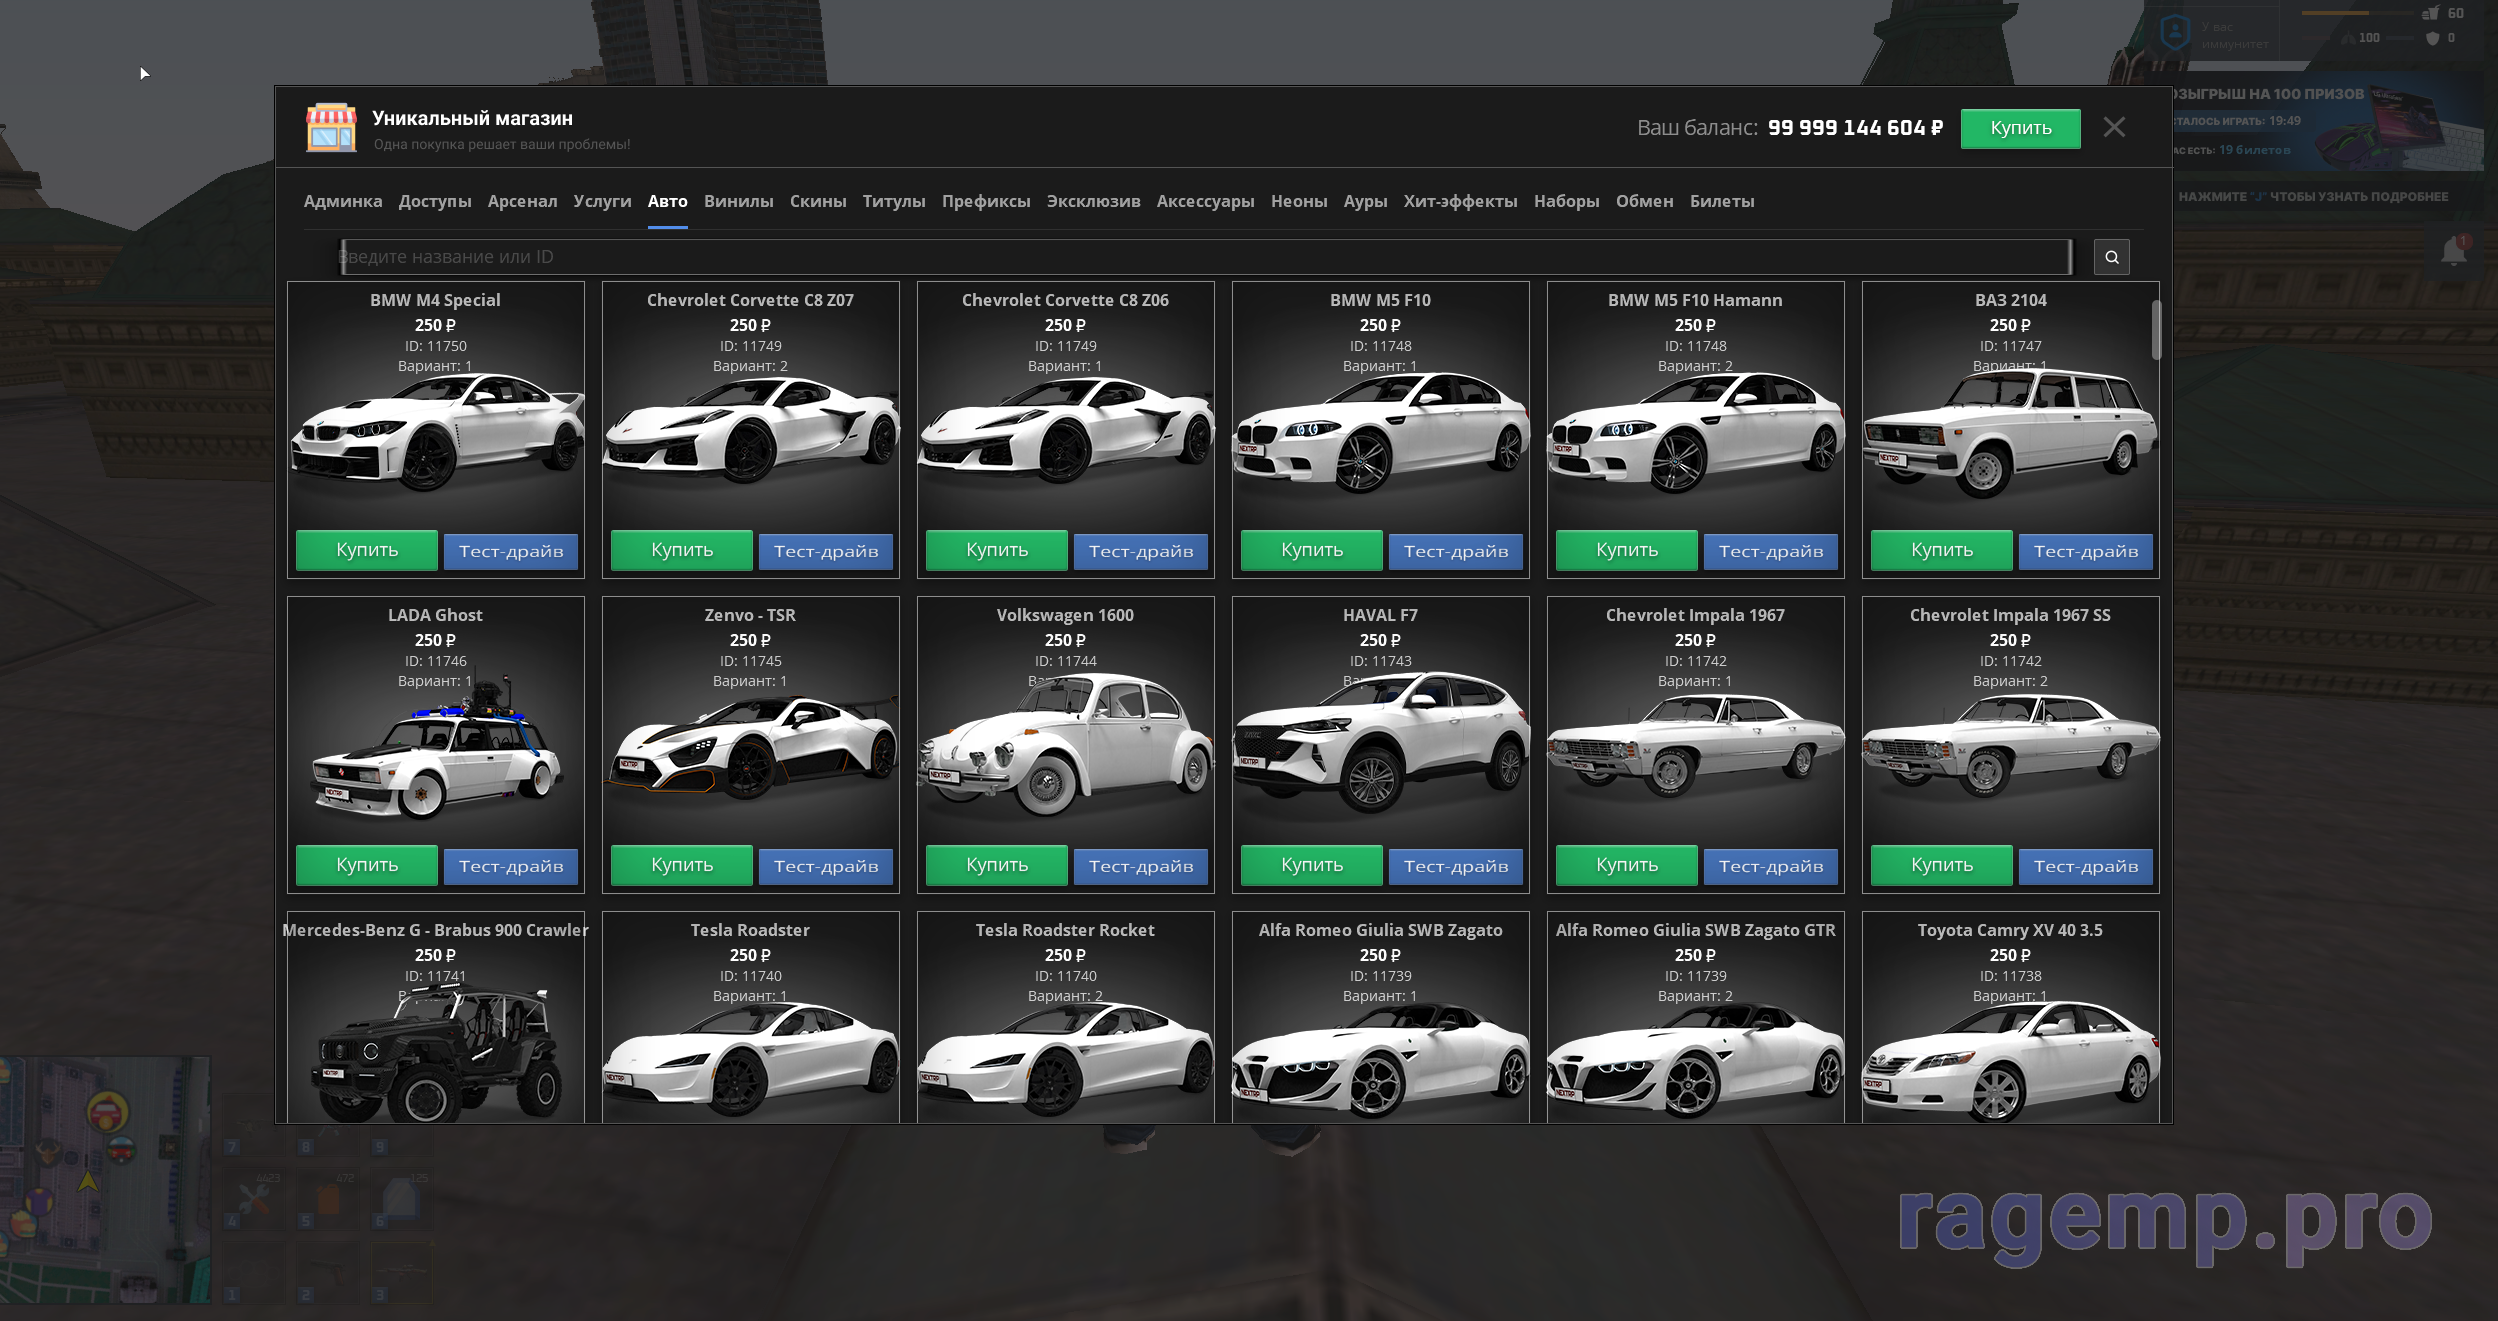Image resolution: width=2498 pixels, height=1321 pixels.
Task: Click the Volkswagen 1600 Beetle image
Action: (1065, 744)
